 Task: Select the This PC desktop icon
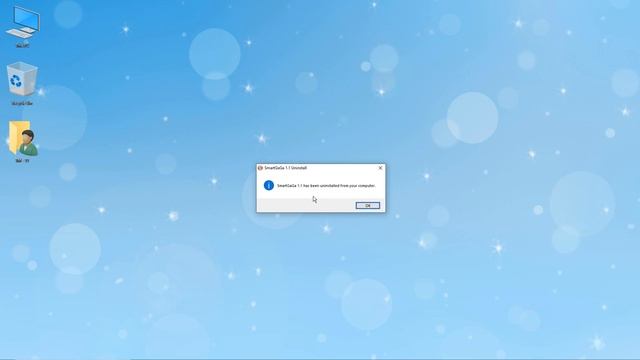click(x=22, y=27)
